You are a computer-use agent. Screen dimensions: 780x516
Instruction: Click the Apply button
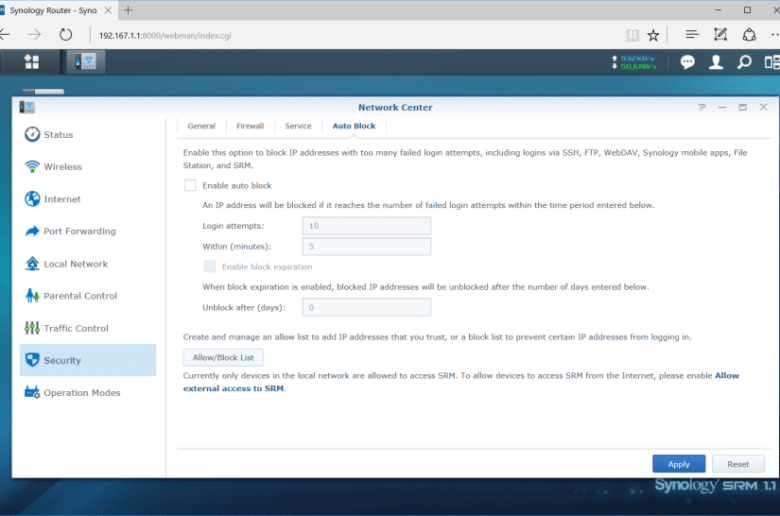(x=679, y=464)
